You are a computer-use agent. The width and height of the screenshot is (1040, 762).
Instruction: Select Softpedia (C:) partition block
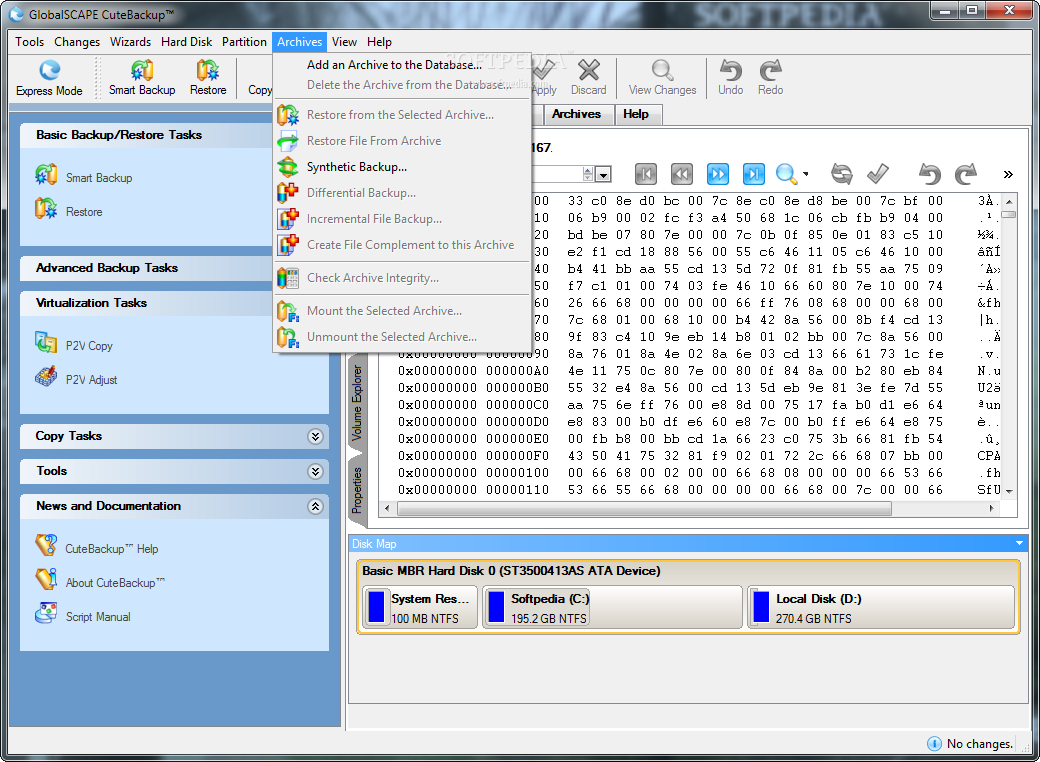click(612, 607)
